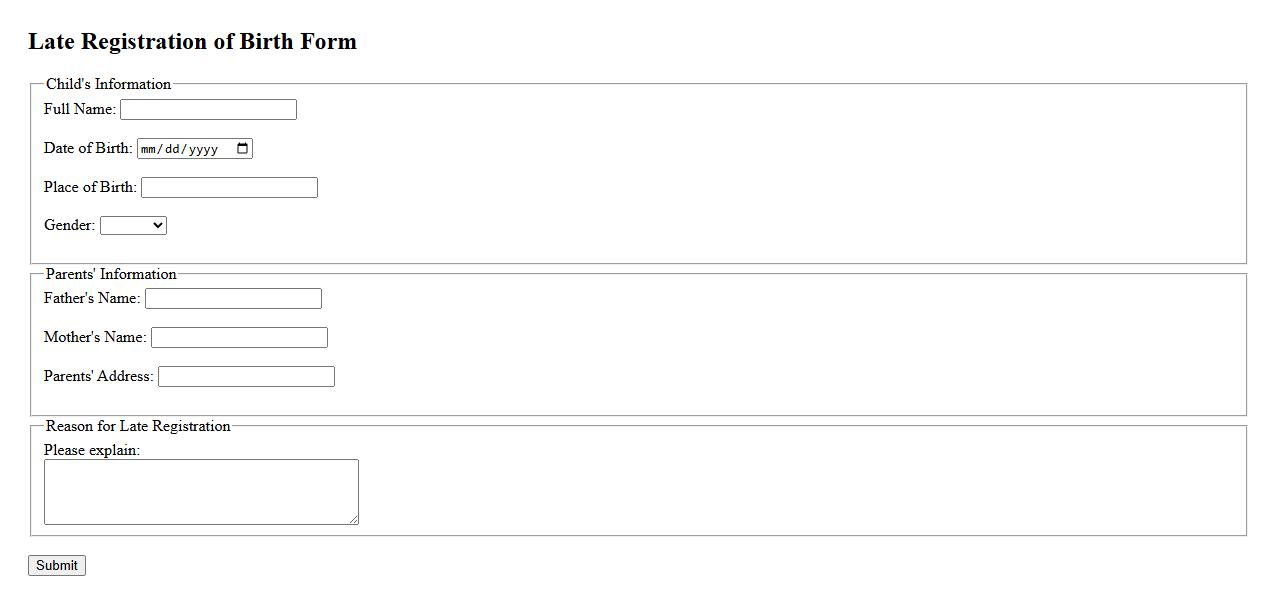Screen dimensions: 1278x601
Task: Expand the Gender dropdown
Action: pyautogui.click(x=133, y=226)
